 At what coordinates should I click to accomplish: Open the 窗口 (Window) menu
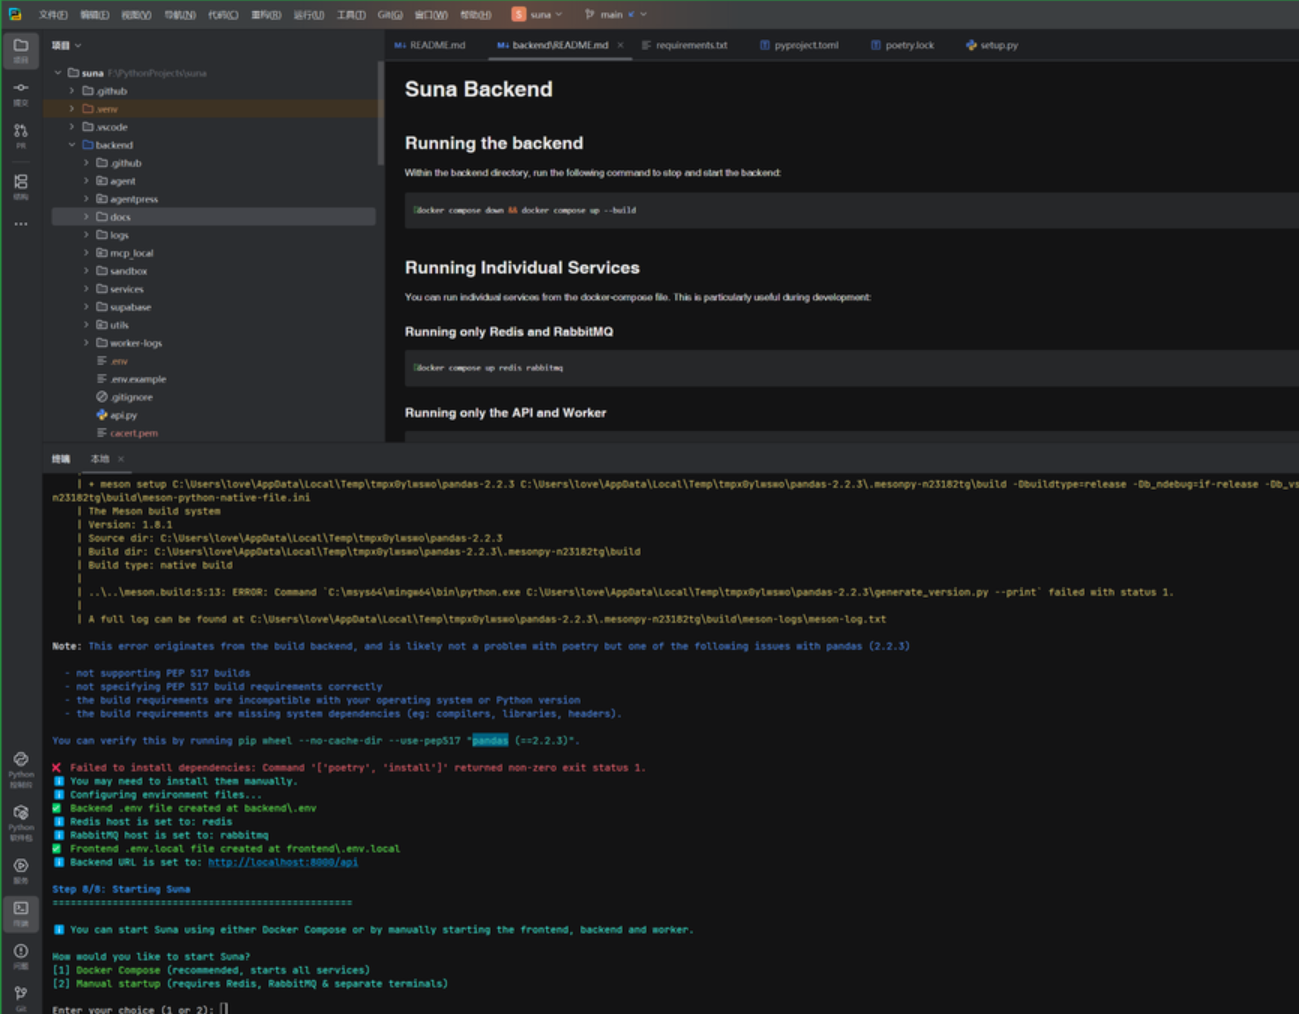click(x=431, y=14)
